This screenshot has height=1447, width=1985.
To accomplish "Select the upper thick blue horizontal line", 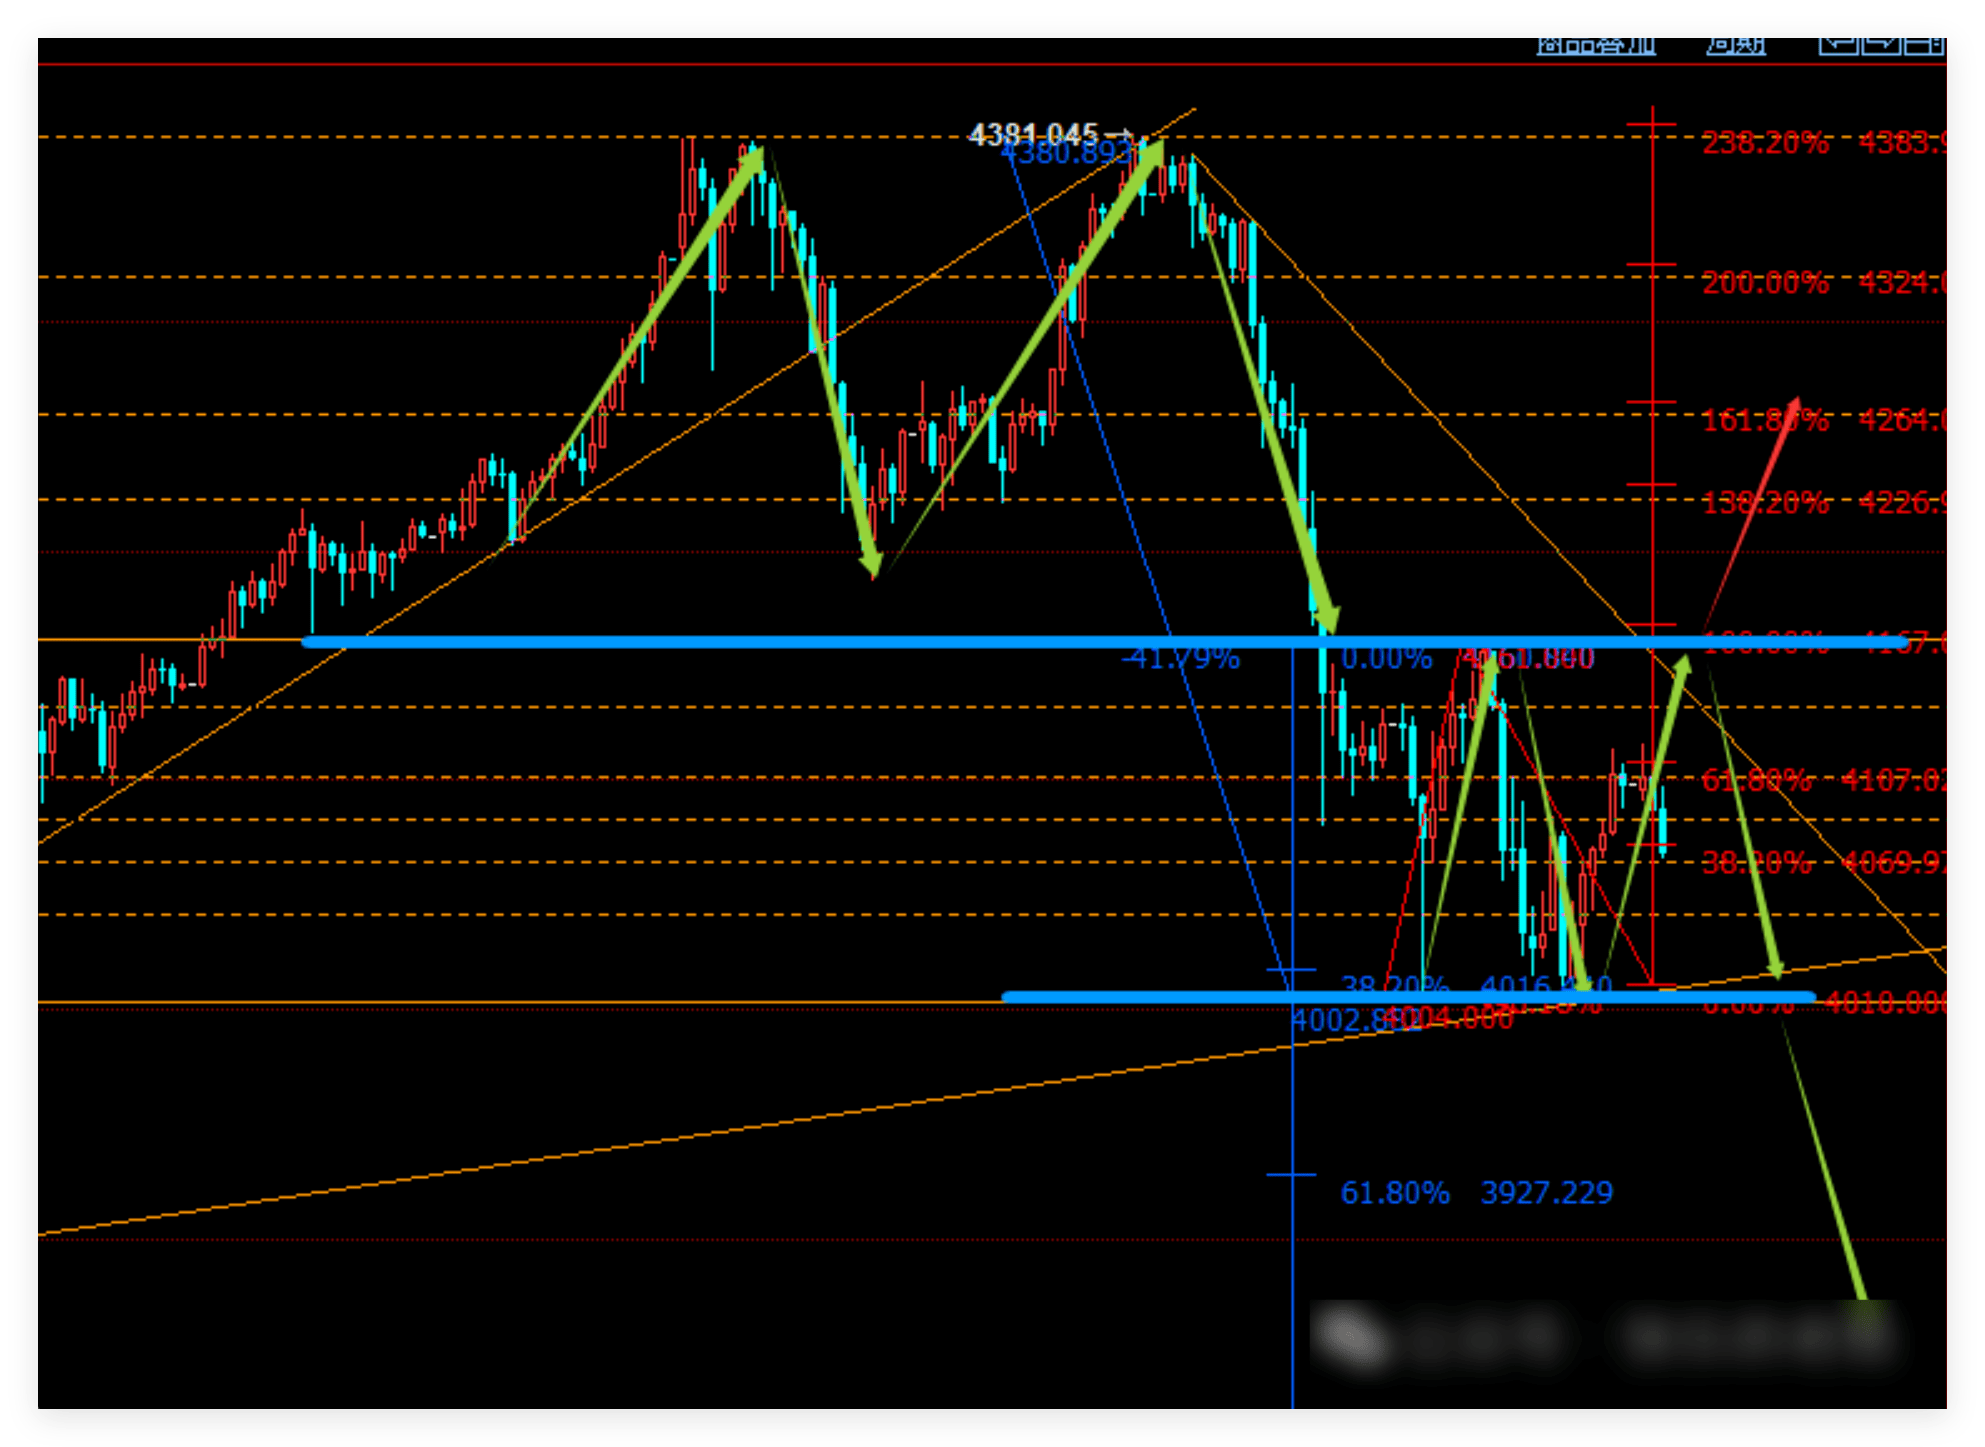I will pos(800,642).
